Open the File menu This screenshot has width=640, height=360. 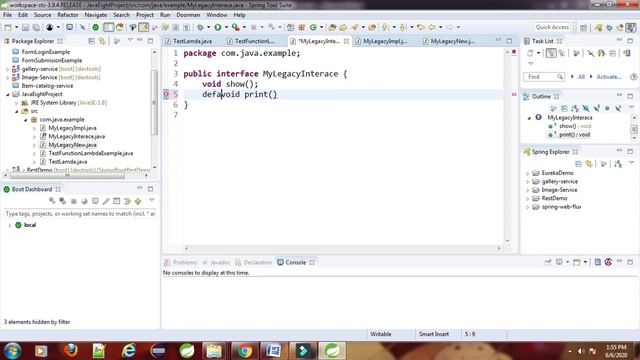(x=7, y=15)
